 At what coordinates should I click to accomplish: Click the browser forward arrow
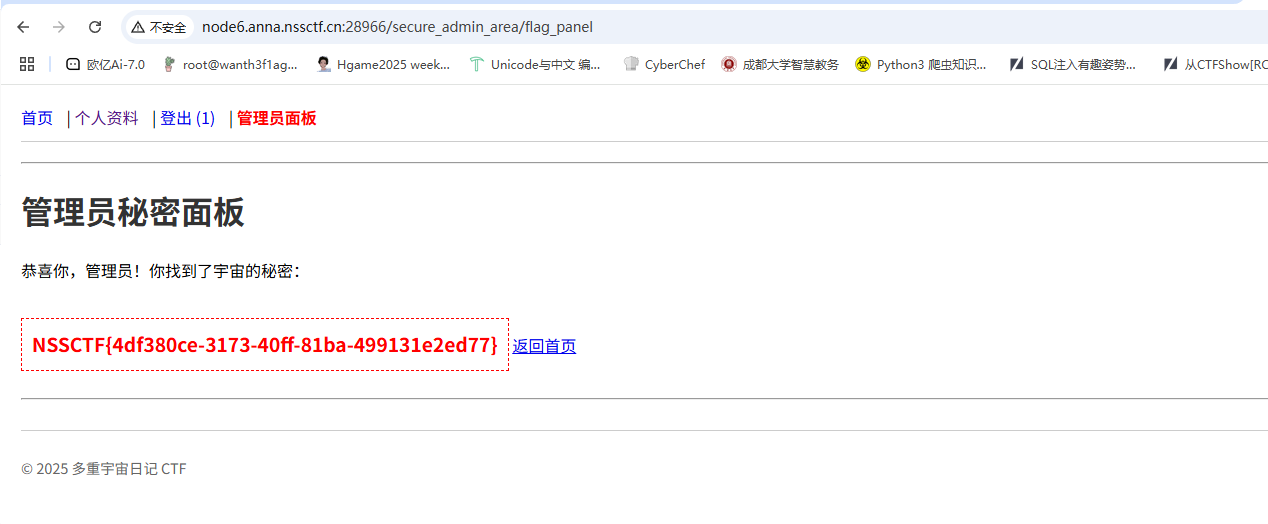pos(59,27)
